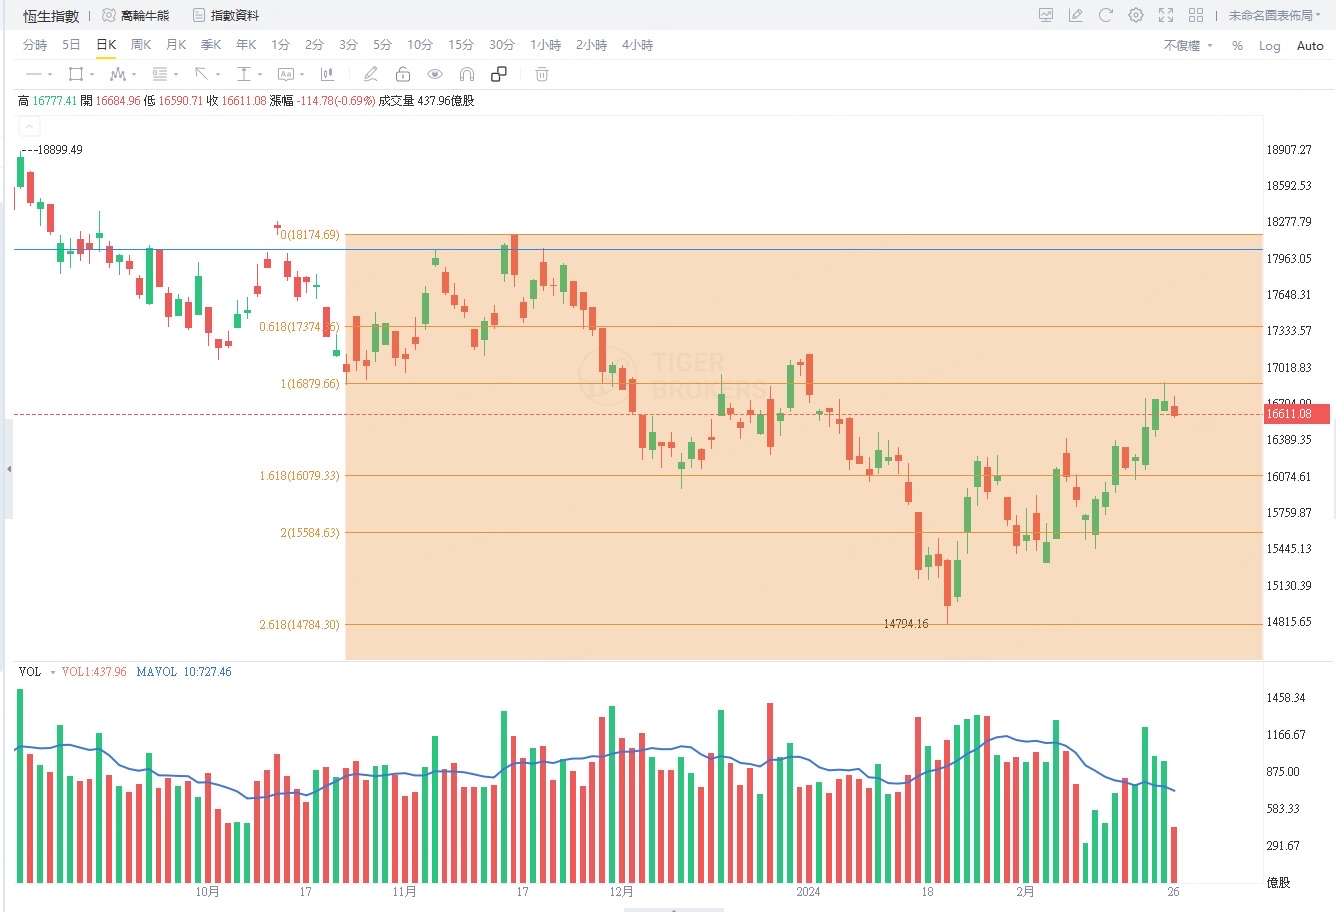Expand the 不復權 adjustment dropdown

coord(1188,45)
